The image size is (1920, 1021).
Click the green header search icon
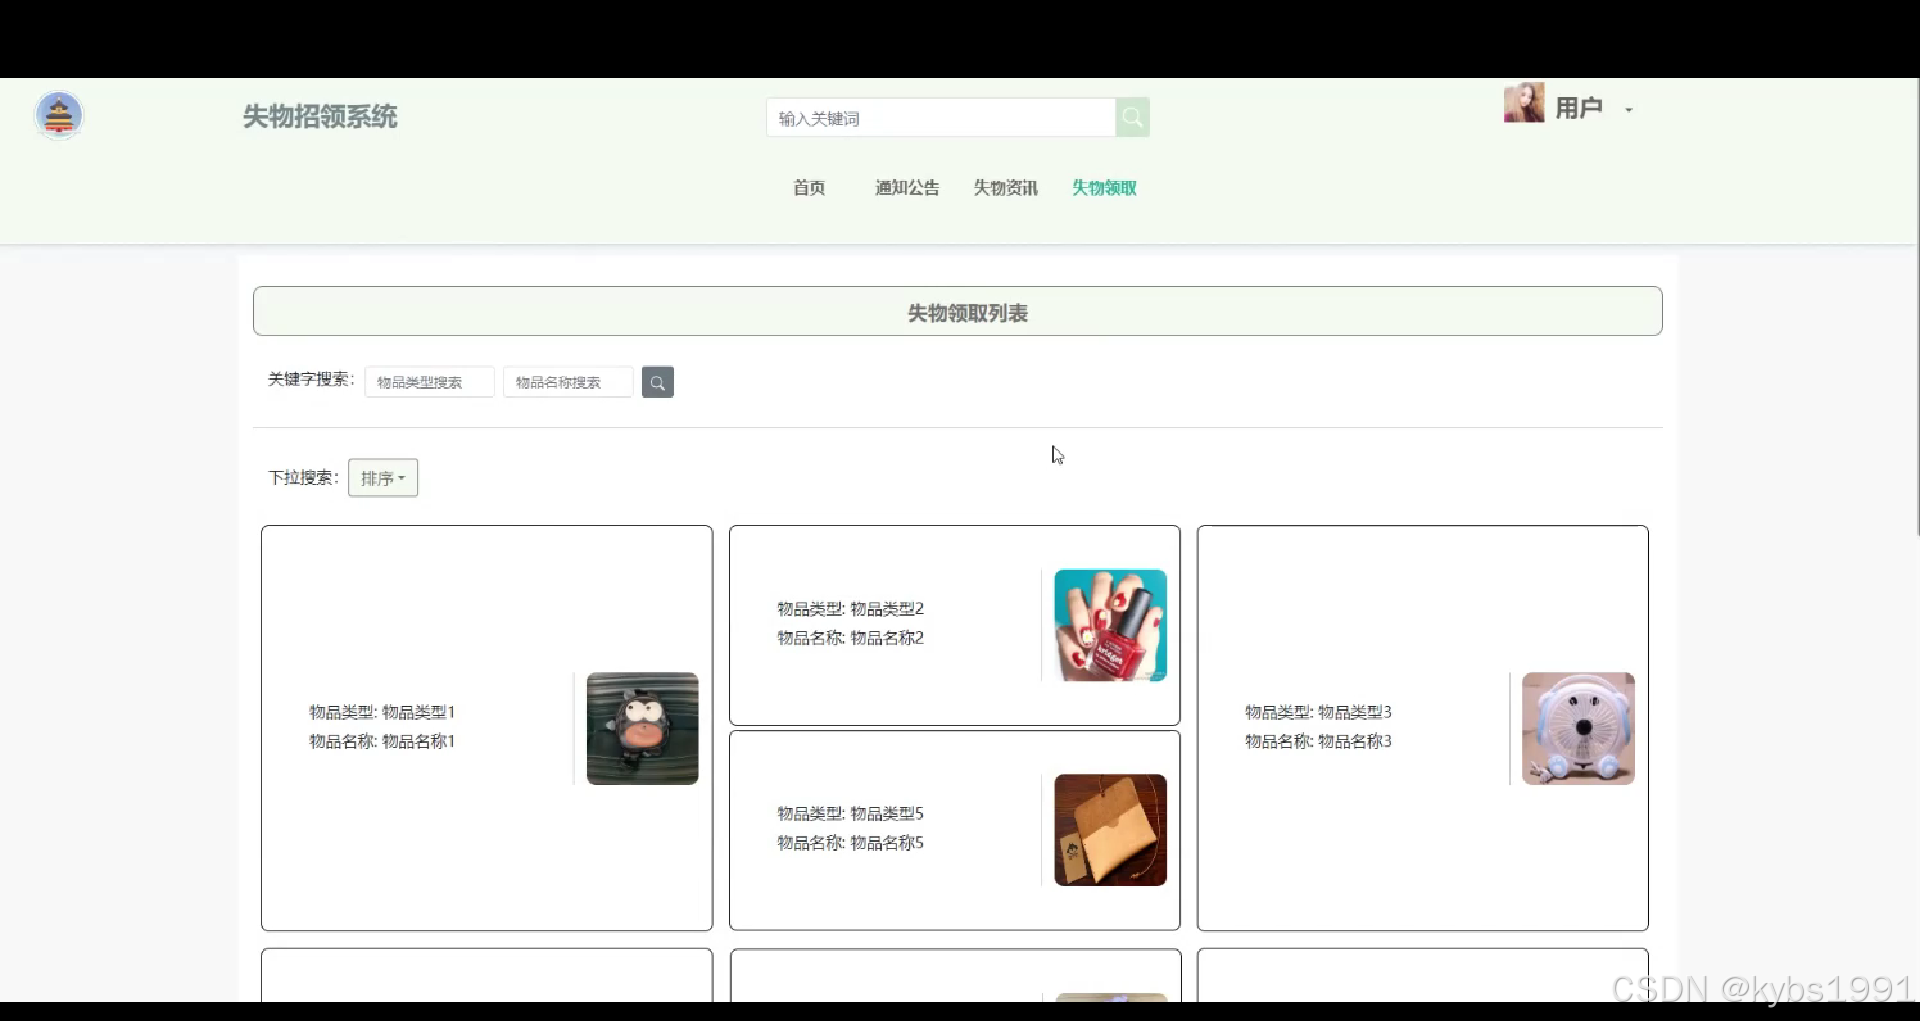tap(1132, 117)
